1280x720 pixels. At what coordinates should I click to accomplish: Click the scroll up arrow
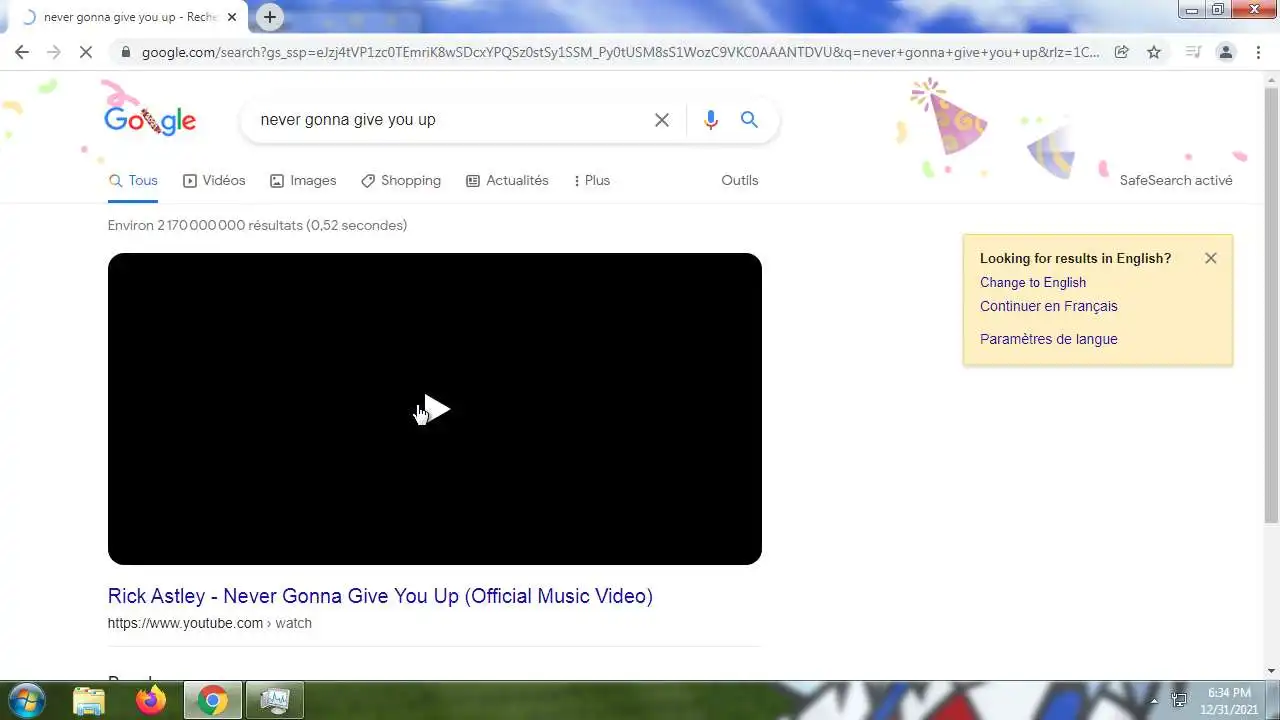(1271, 80)
